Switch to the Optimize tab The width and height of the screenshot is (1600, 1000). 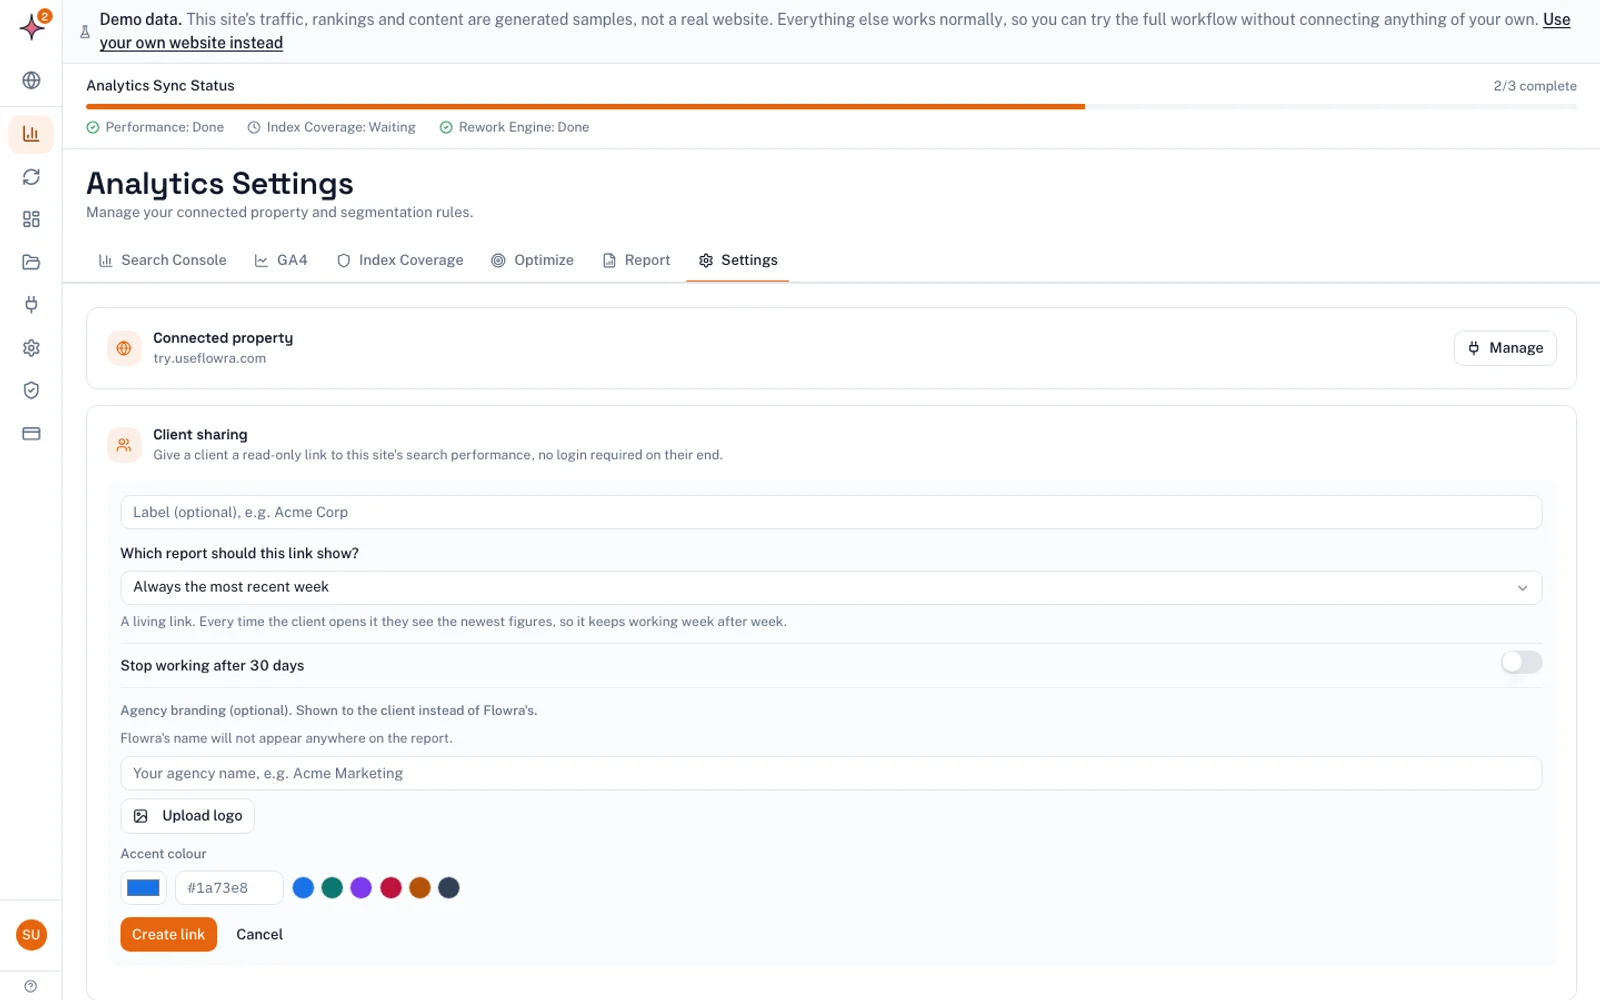533,260
